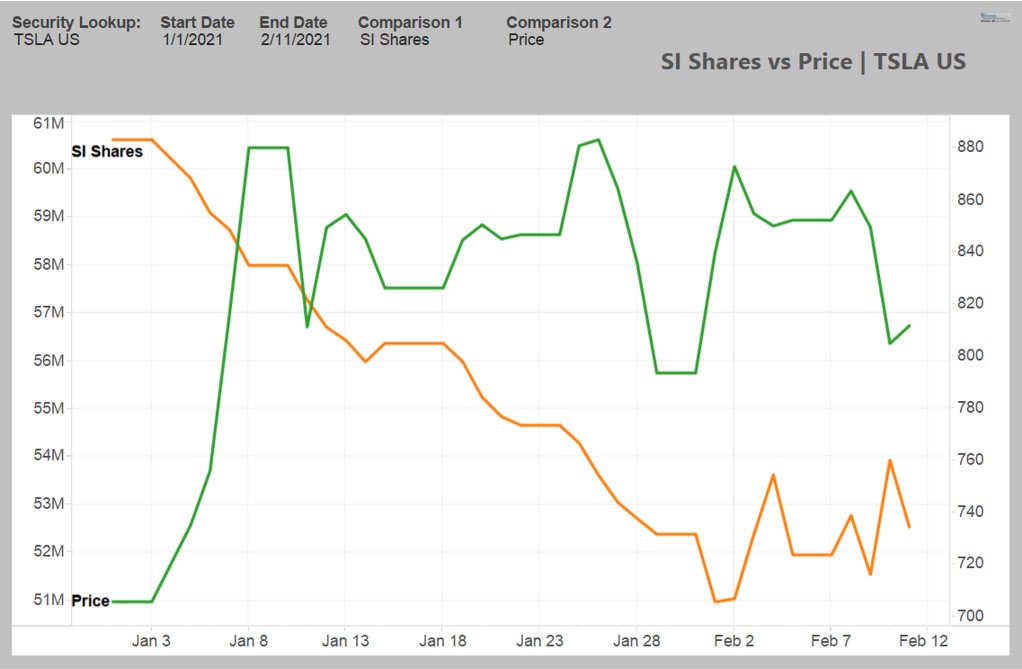Click the Feb 2 date axis label
The width and height of the screenshot is (1022, 669).
[734, 641]
